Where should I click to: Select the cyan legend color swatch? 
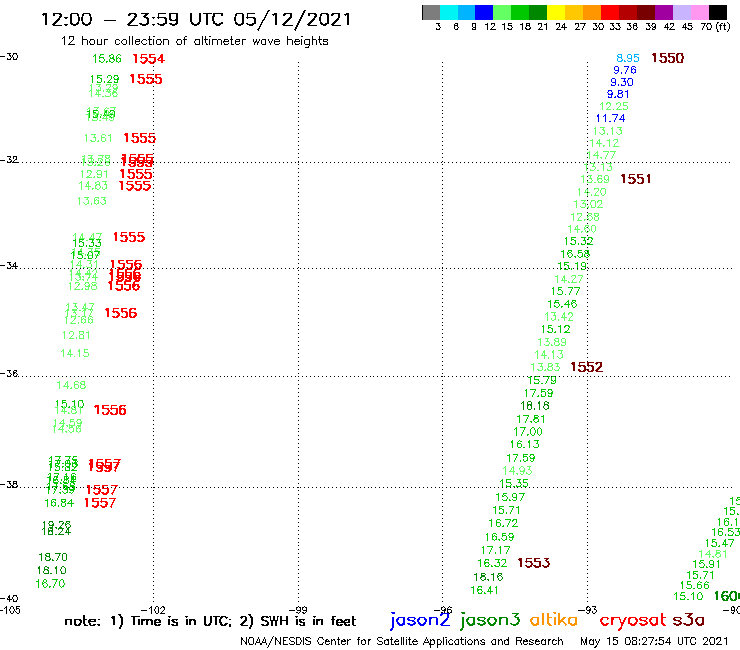click(x=449, y=12)
